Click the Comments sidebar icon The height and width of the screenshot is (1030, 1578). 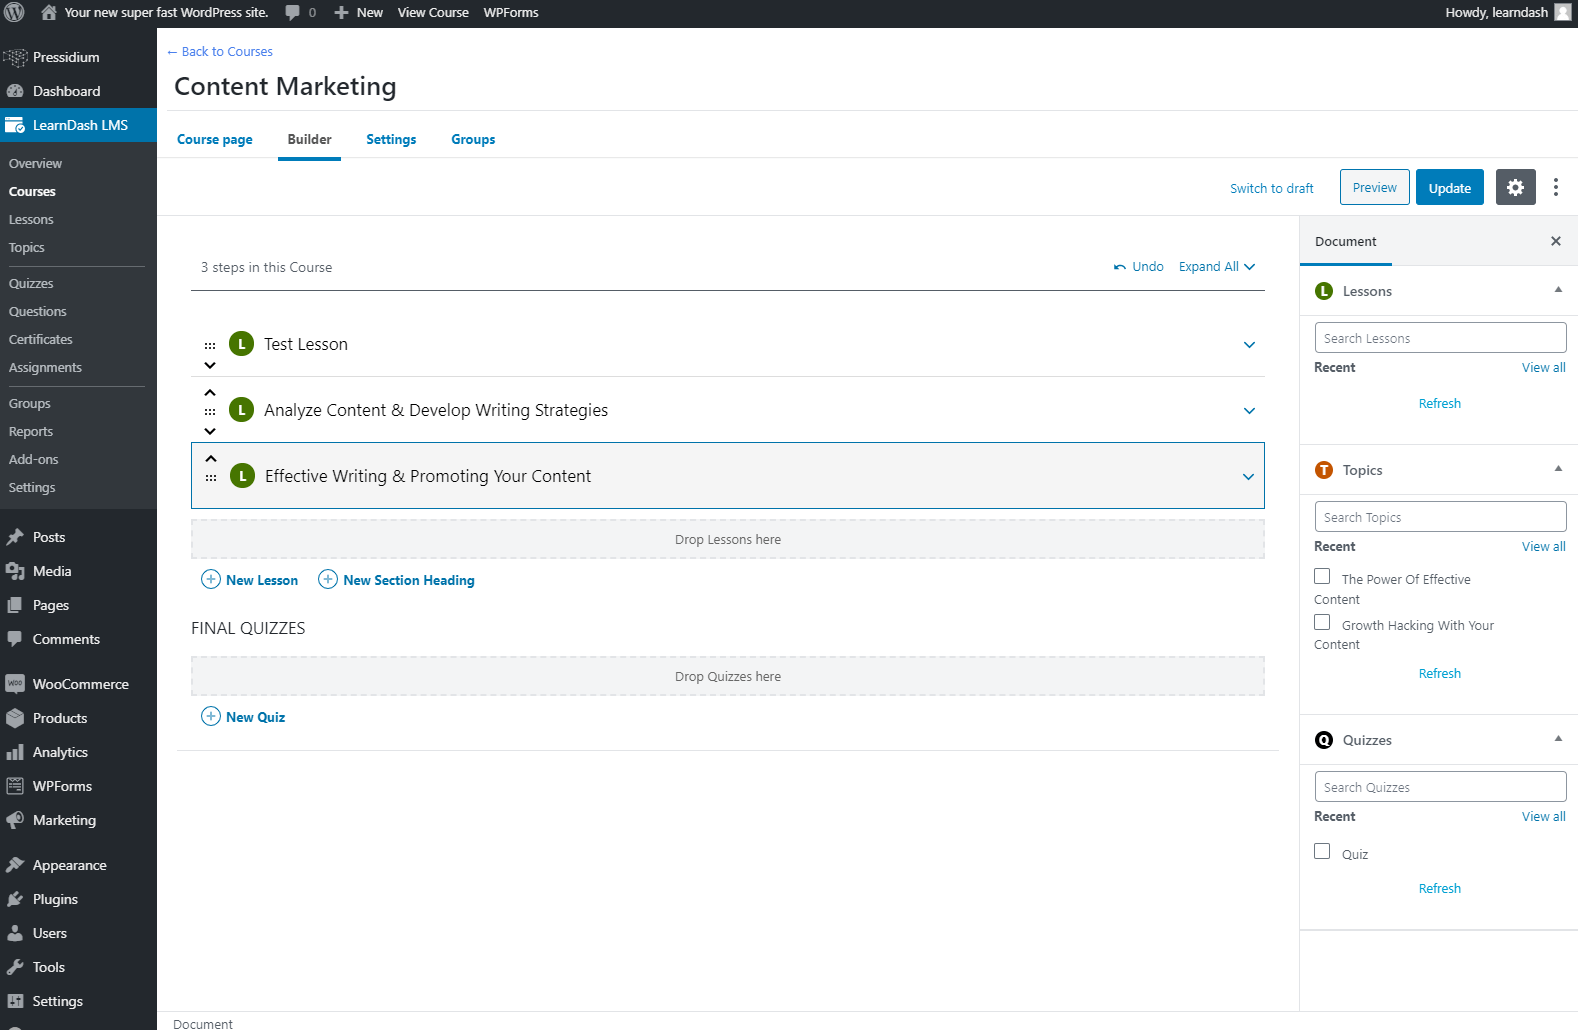(15, 639)
